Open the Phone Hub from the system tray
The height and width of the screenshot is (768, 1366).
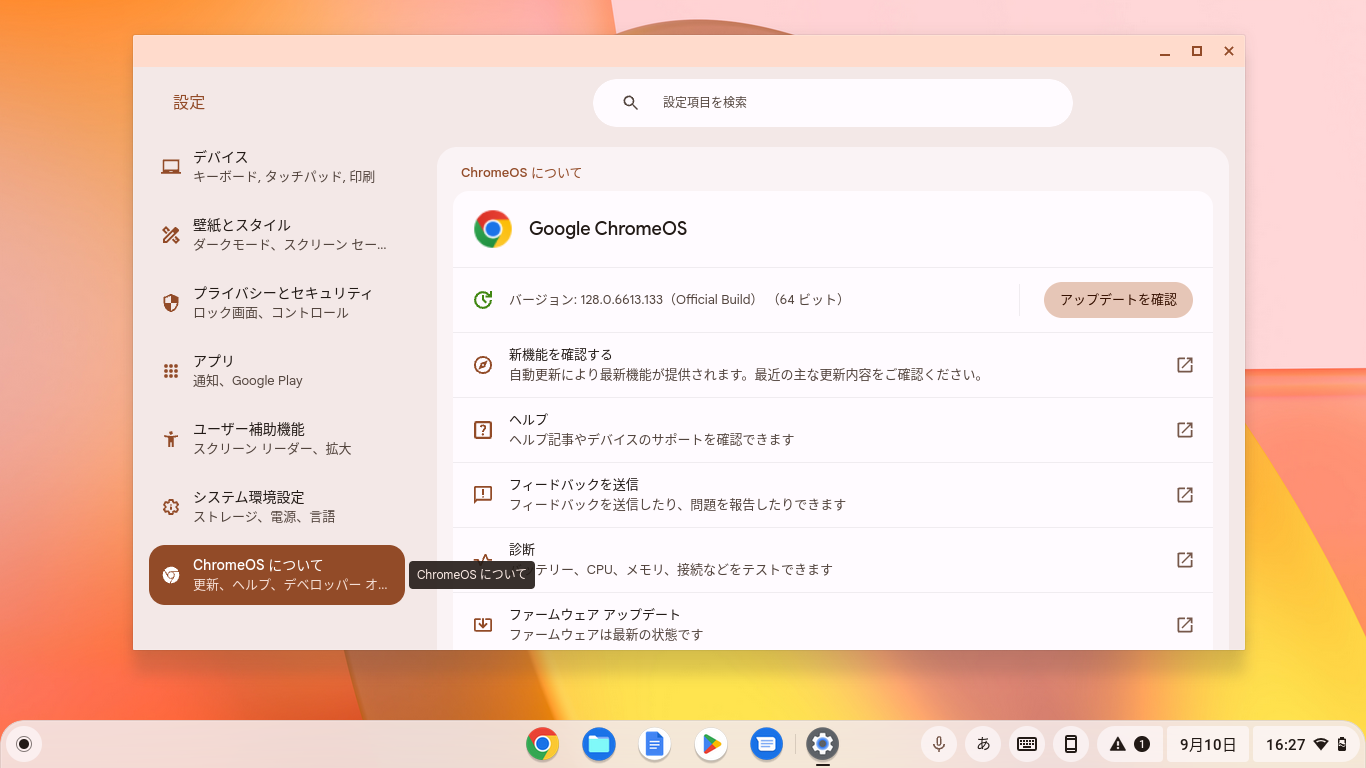[x=1070, y=744]
